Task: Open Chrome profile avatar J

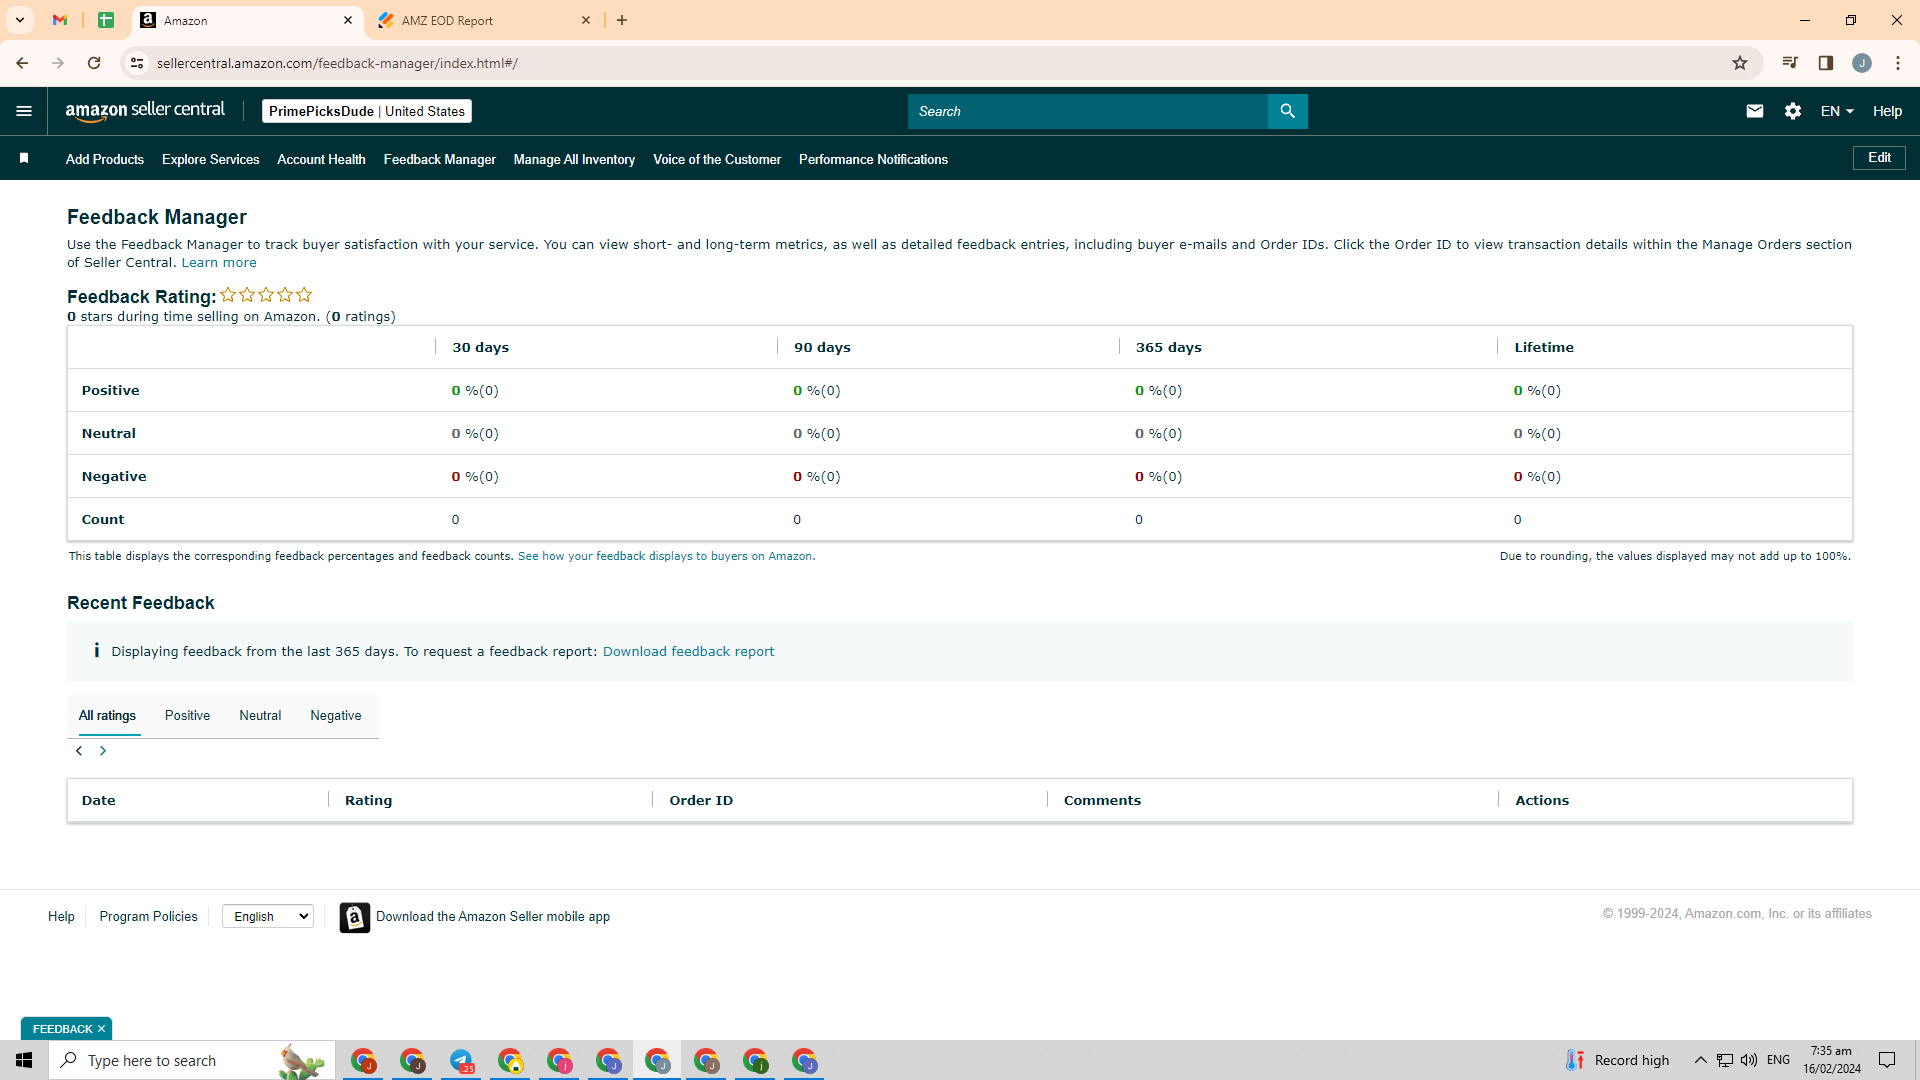Action: click(1862, 63)
